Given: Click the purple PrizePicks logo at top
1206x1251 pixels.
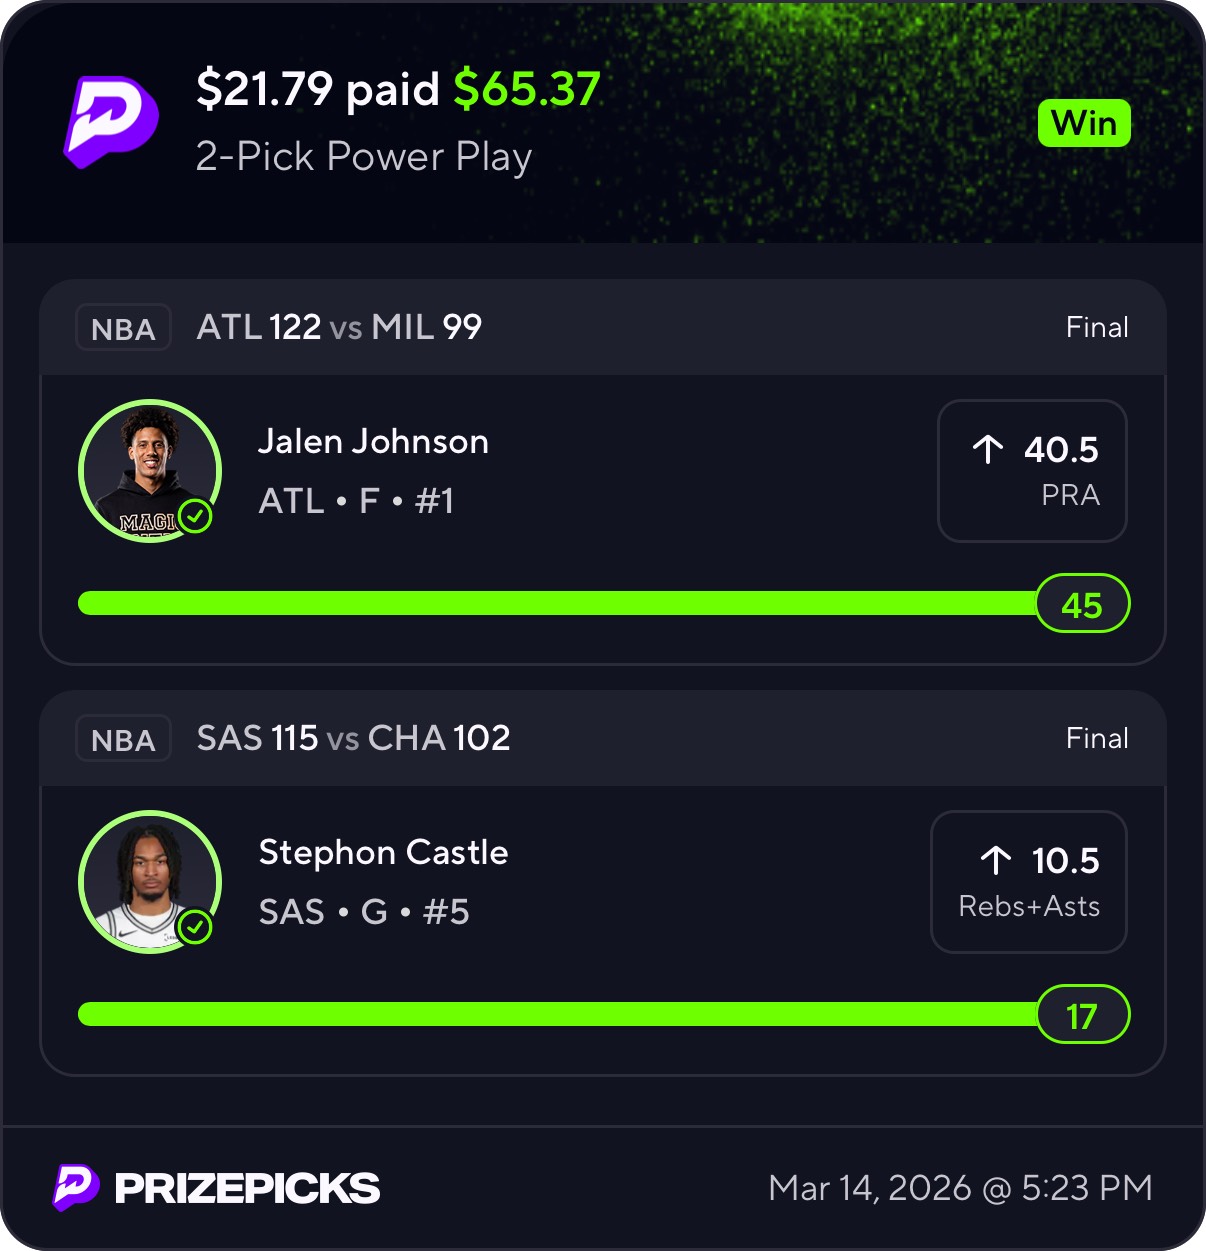Looking at the screenshot, I should pos(112,122).
